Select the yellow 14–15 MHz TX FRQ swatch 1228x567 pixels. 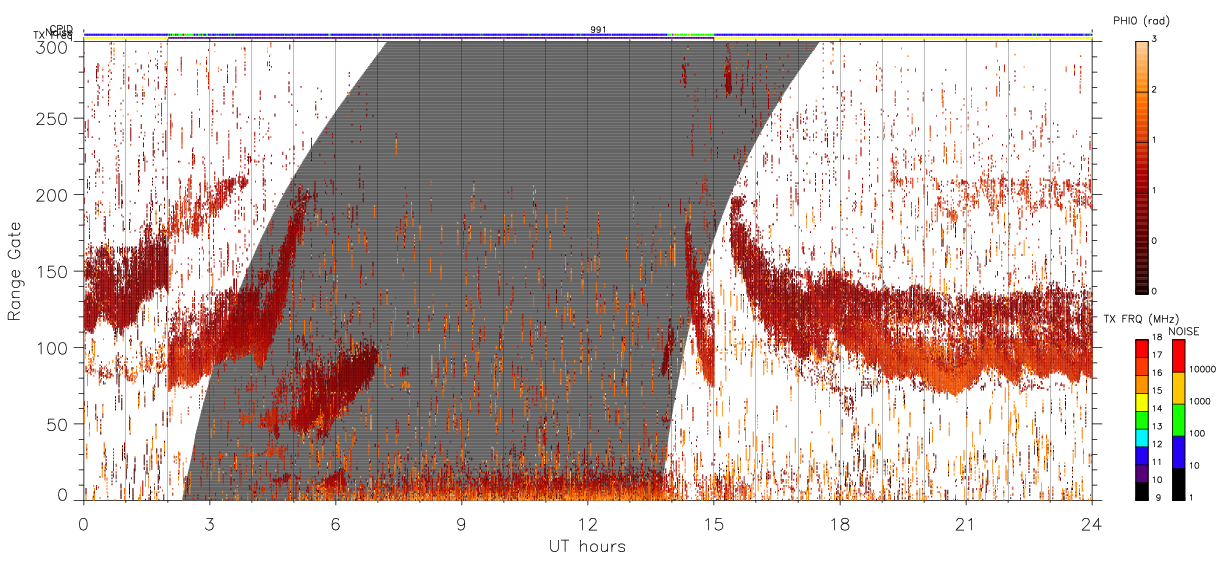tap(1142, 402)
